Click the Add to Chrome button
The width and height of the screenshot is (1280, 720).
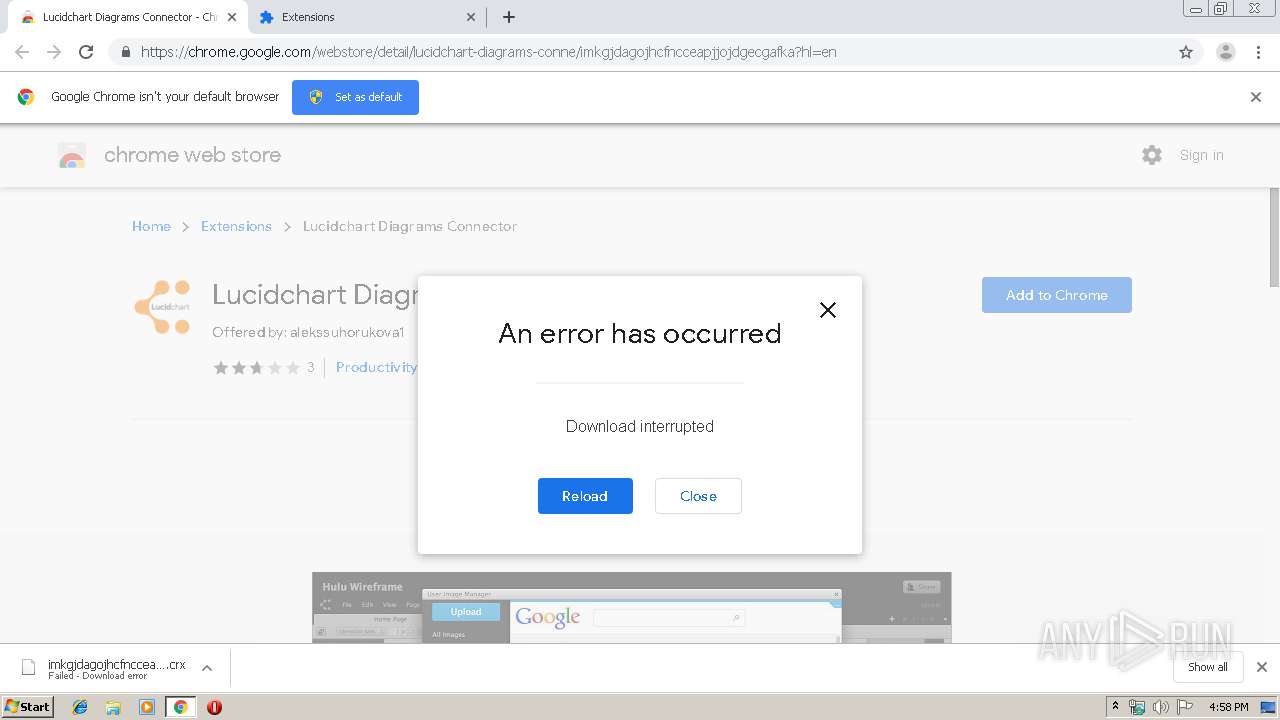pyautogui.click(x=1057, y=295)
